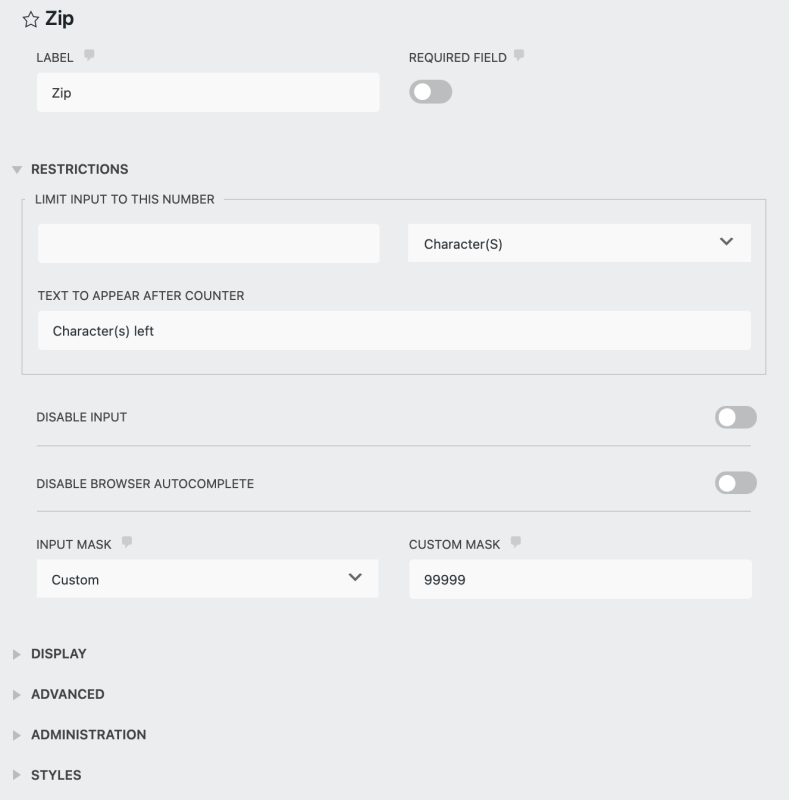Enable the Disable Input toggle
The image size is (789, 800).
[735, 417]
